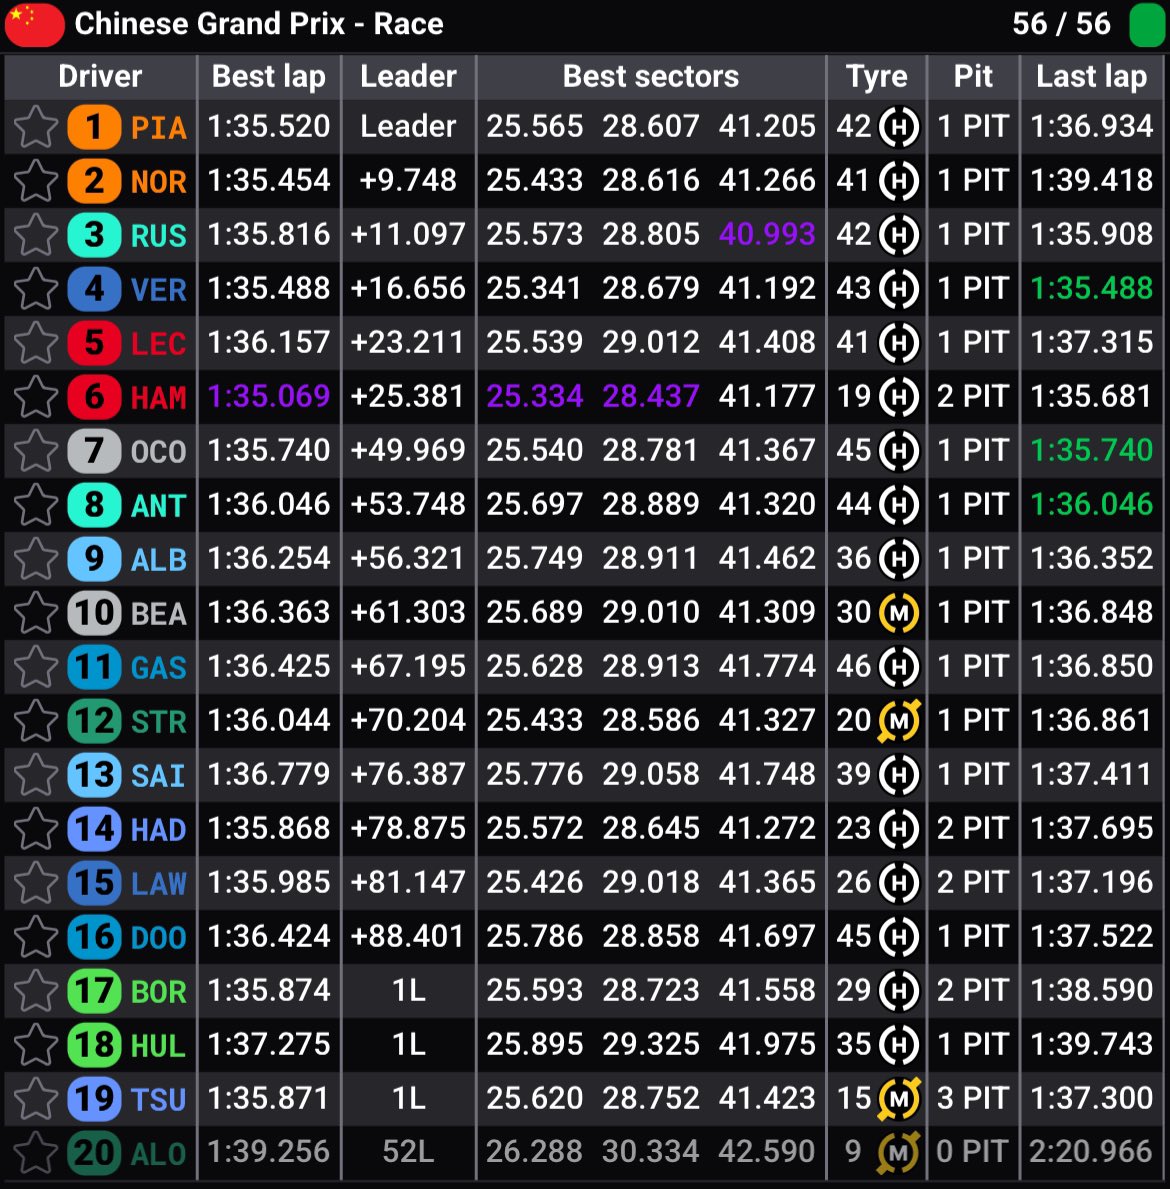
Task: Click HAD's hard tyre compound icon
Action: 899,829
